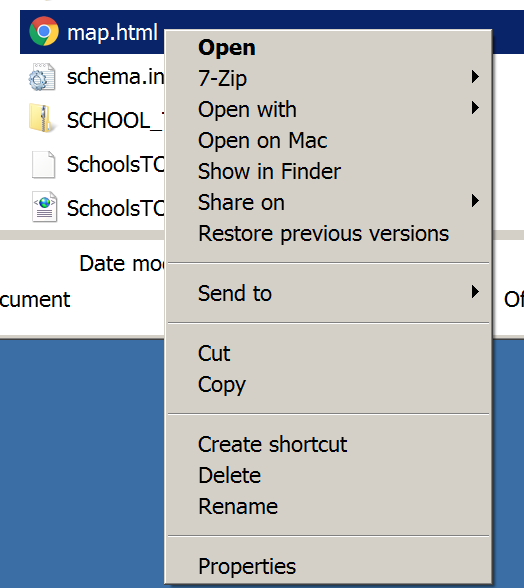Click the Chrome icon beside map.html

(44, 31)
